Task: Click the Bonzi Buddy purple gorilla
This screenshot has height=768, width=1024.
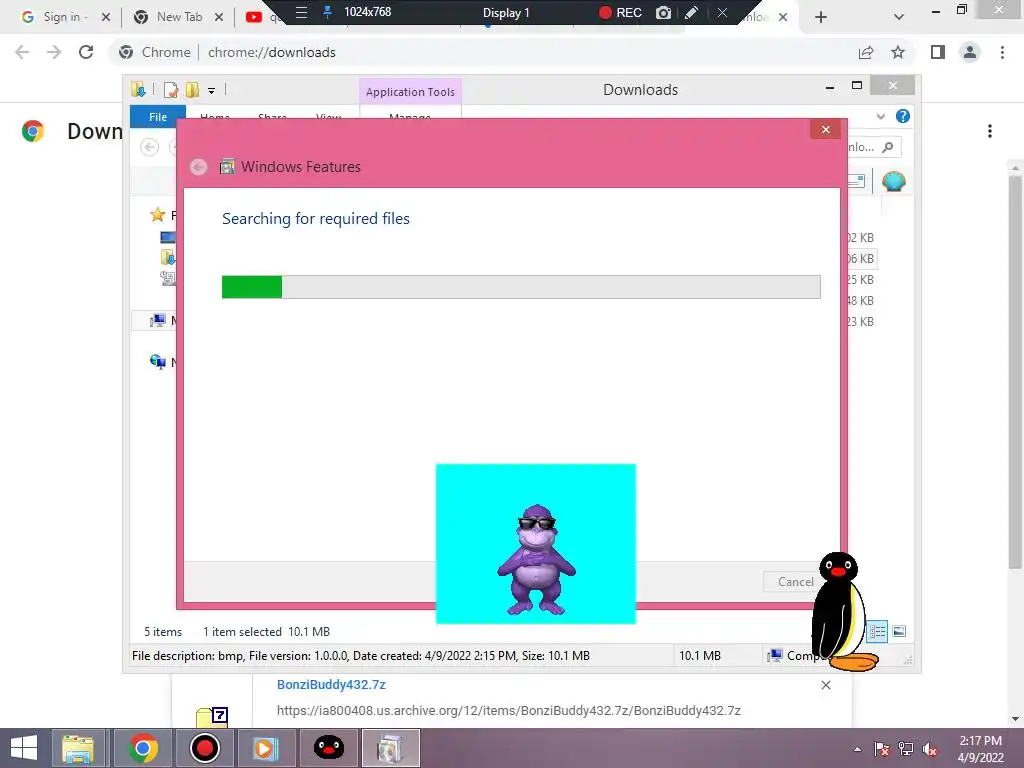Action: [536, 559]
